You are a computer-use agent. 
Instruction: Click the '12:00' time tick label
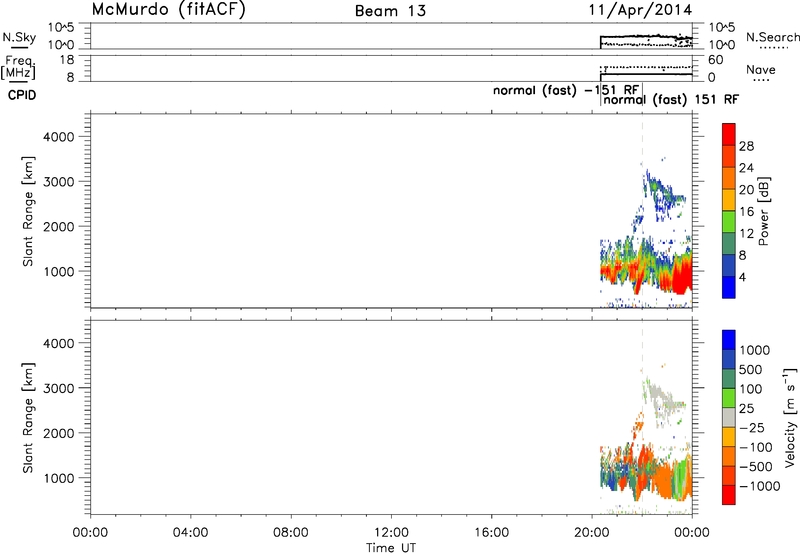point(391,533)
